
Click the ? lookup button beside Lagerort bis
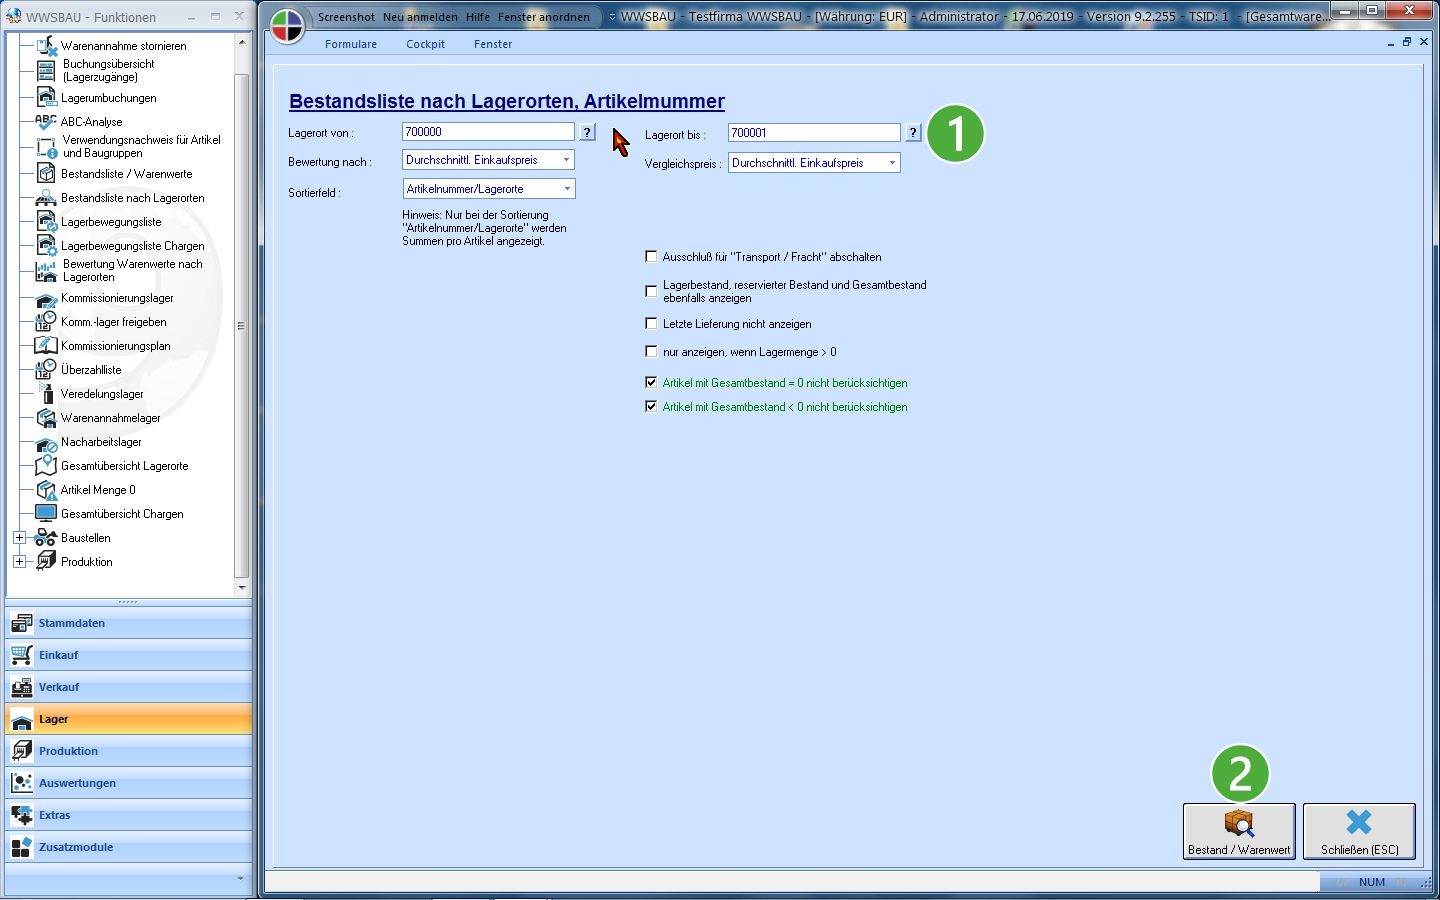pos(913,133)
